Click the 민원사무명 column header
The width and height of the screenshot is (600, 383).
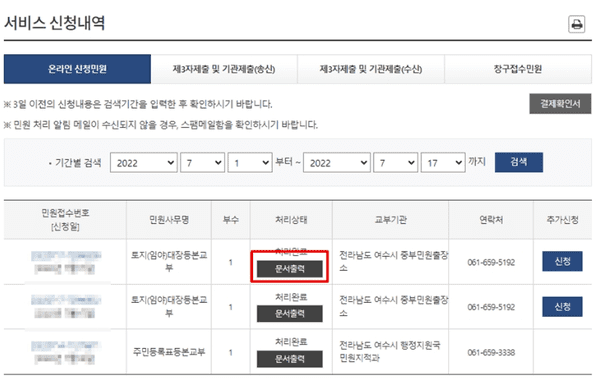(x=169, y=220)
